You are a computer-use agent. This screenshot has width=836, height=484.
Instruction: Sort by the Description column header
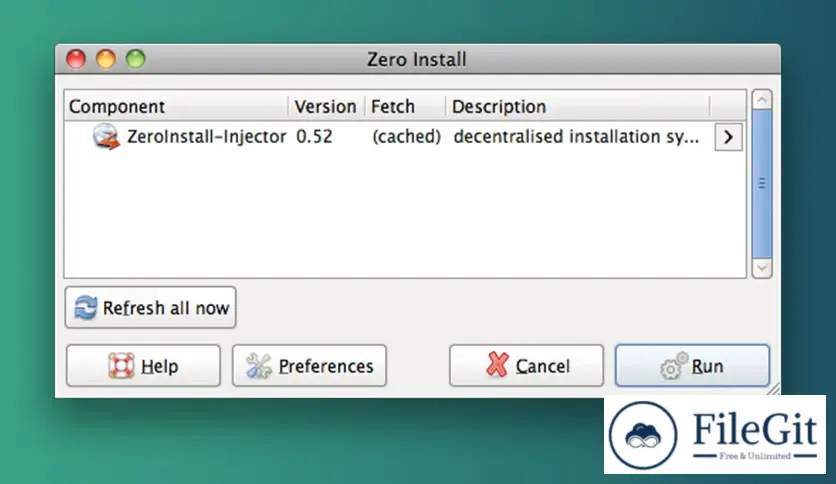[x=578, y=106]
